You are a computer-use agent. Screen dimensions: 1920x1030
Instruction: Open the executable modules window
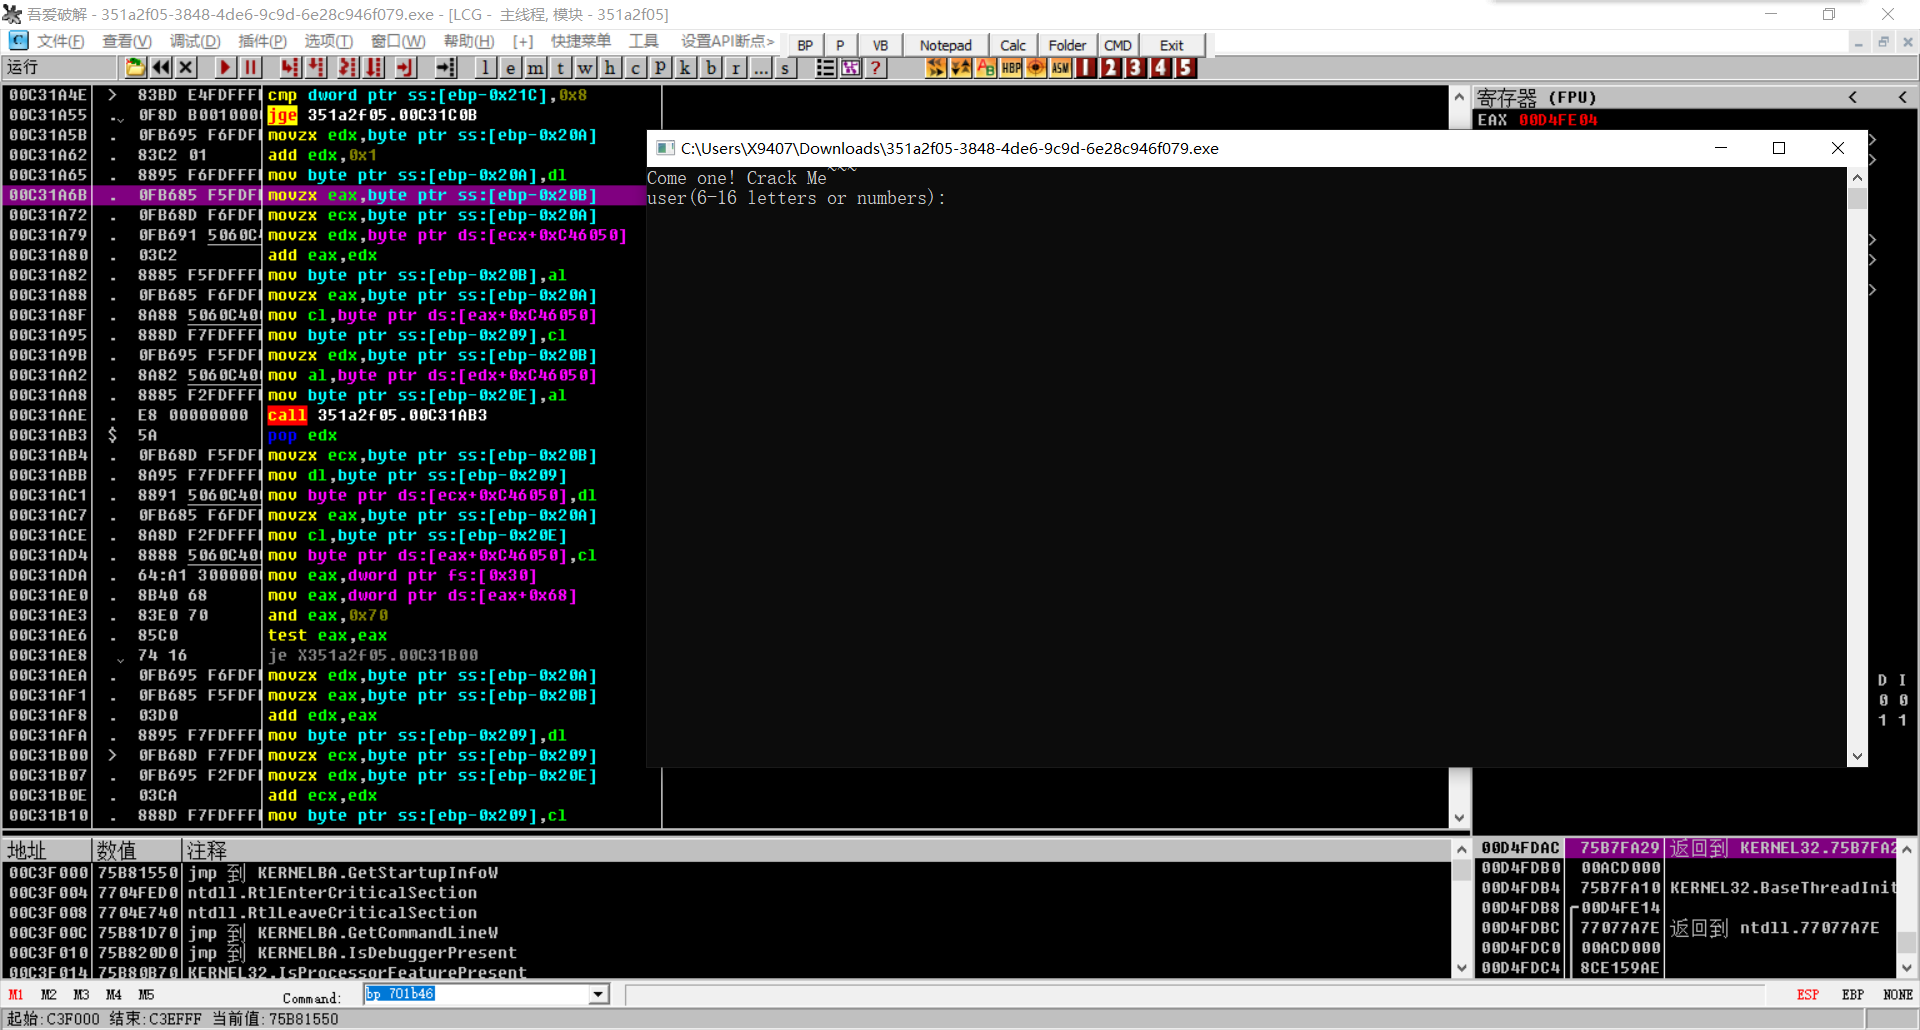[510, 67]
